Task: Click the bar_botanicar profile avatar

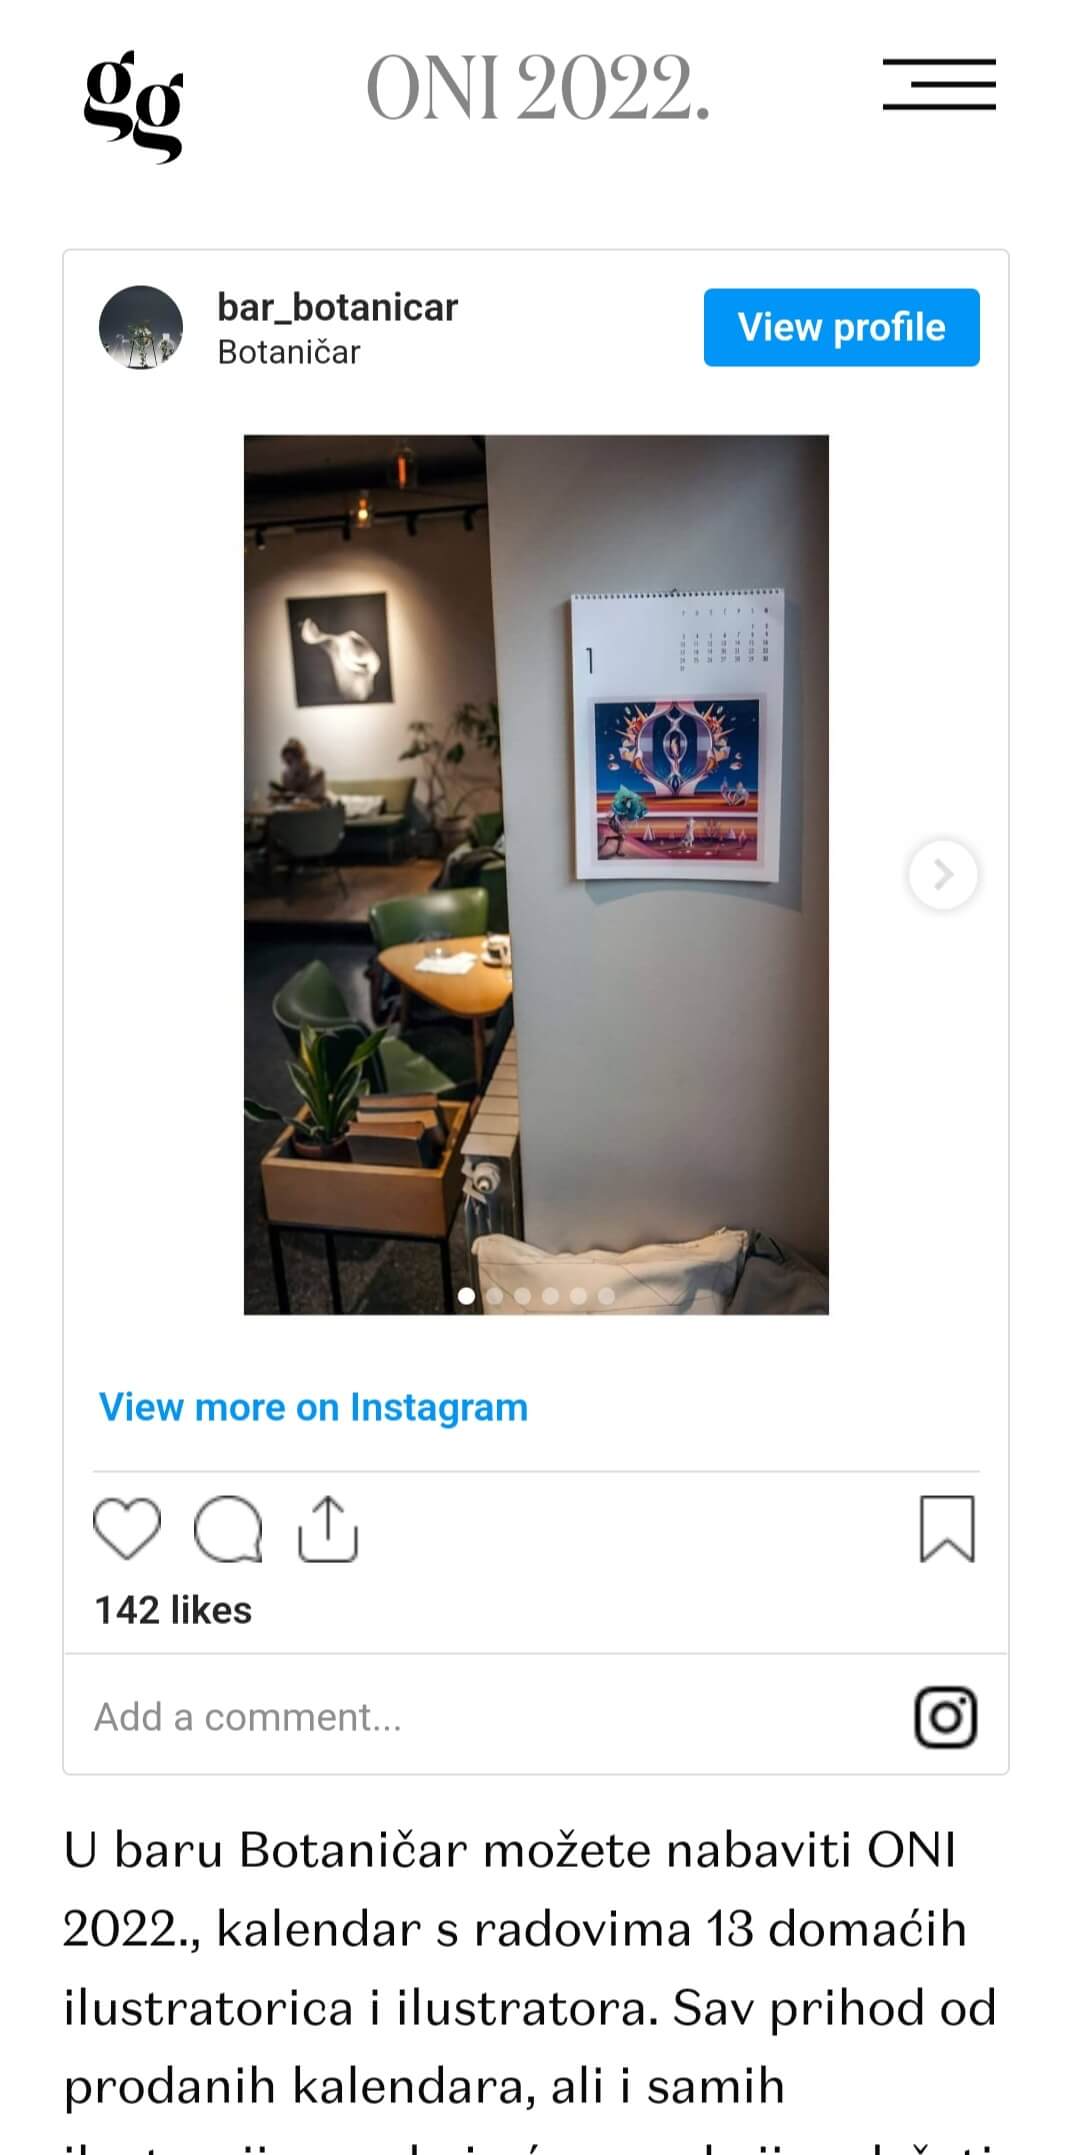Action: [x=141, y=328]
